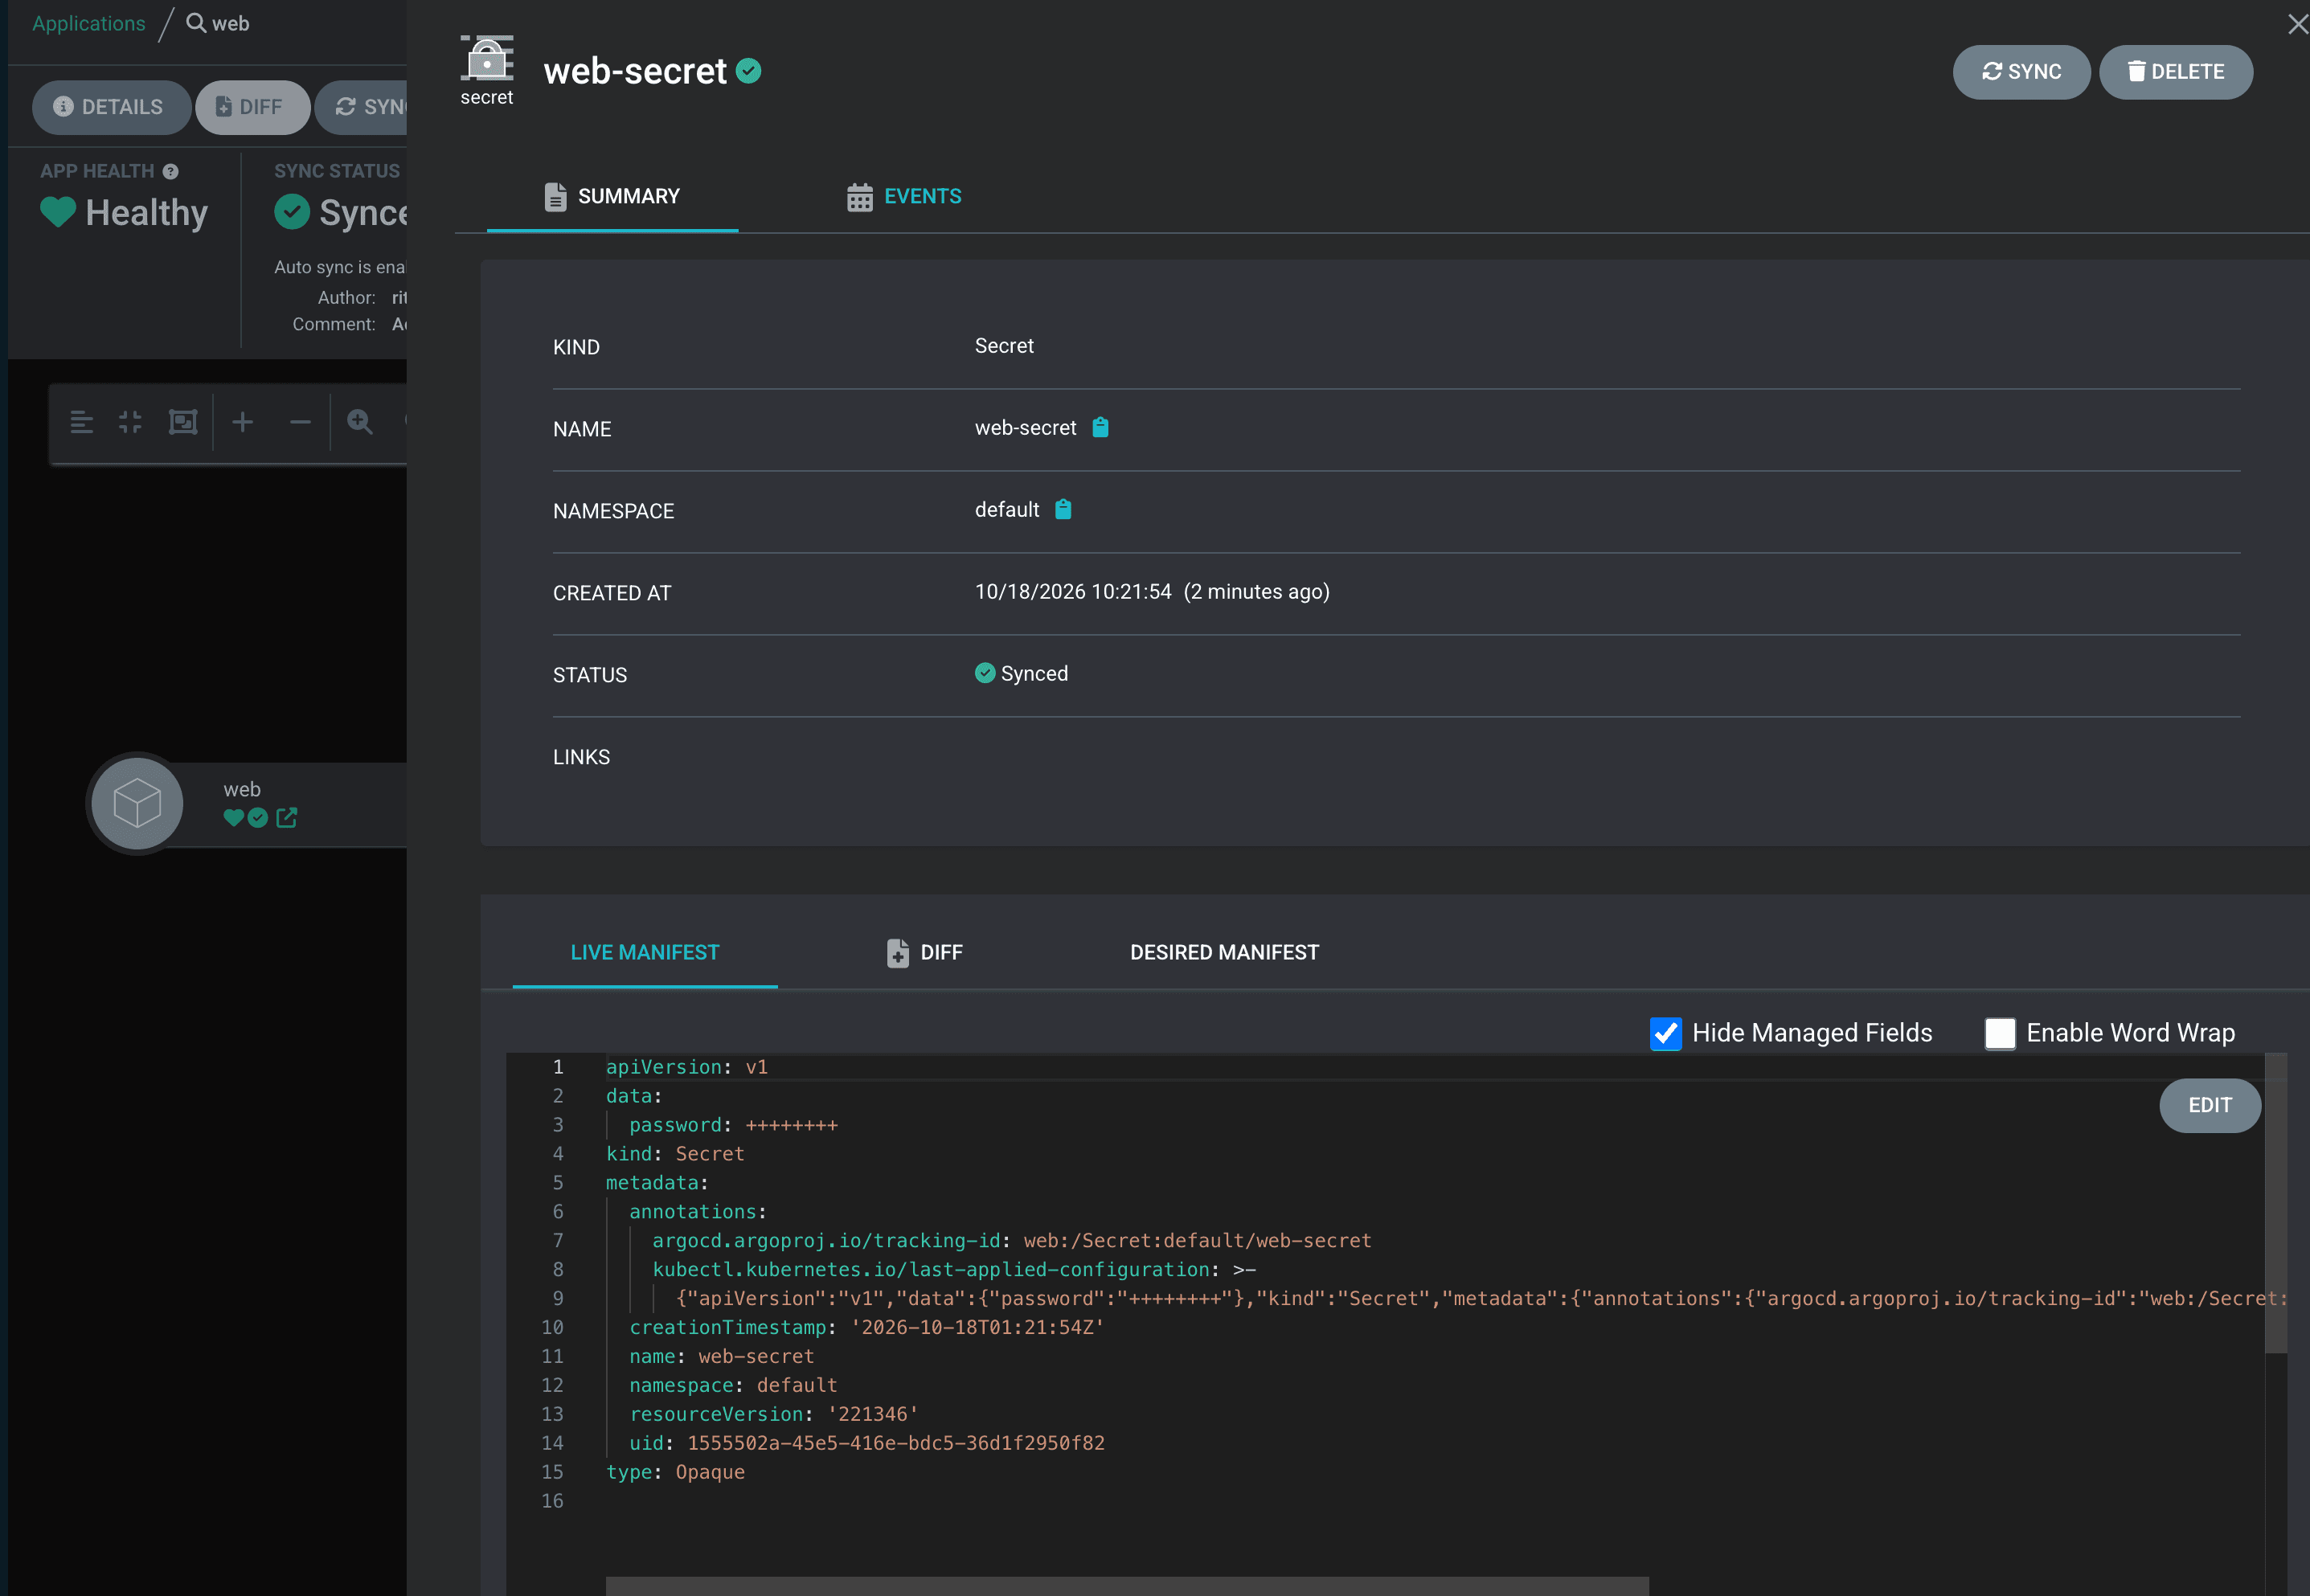The width and height of the screenshot is (2310, 1596).
Task: Click the compact nodes toolbar icon
Action: (130, 422)
